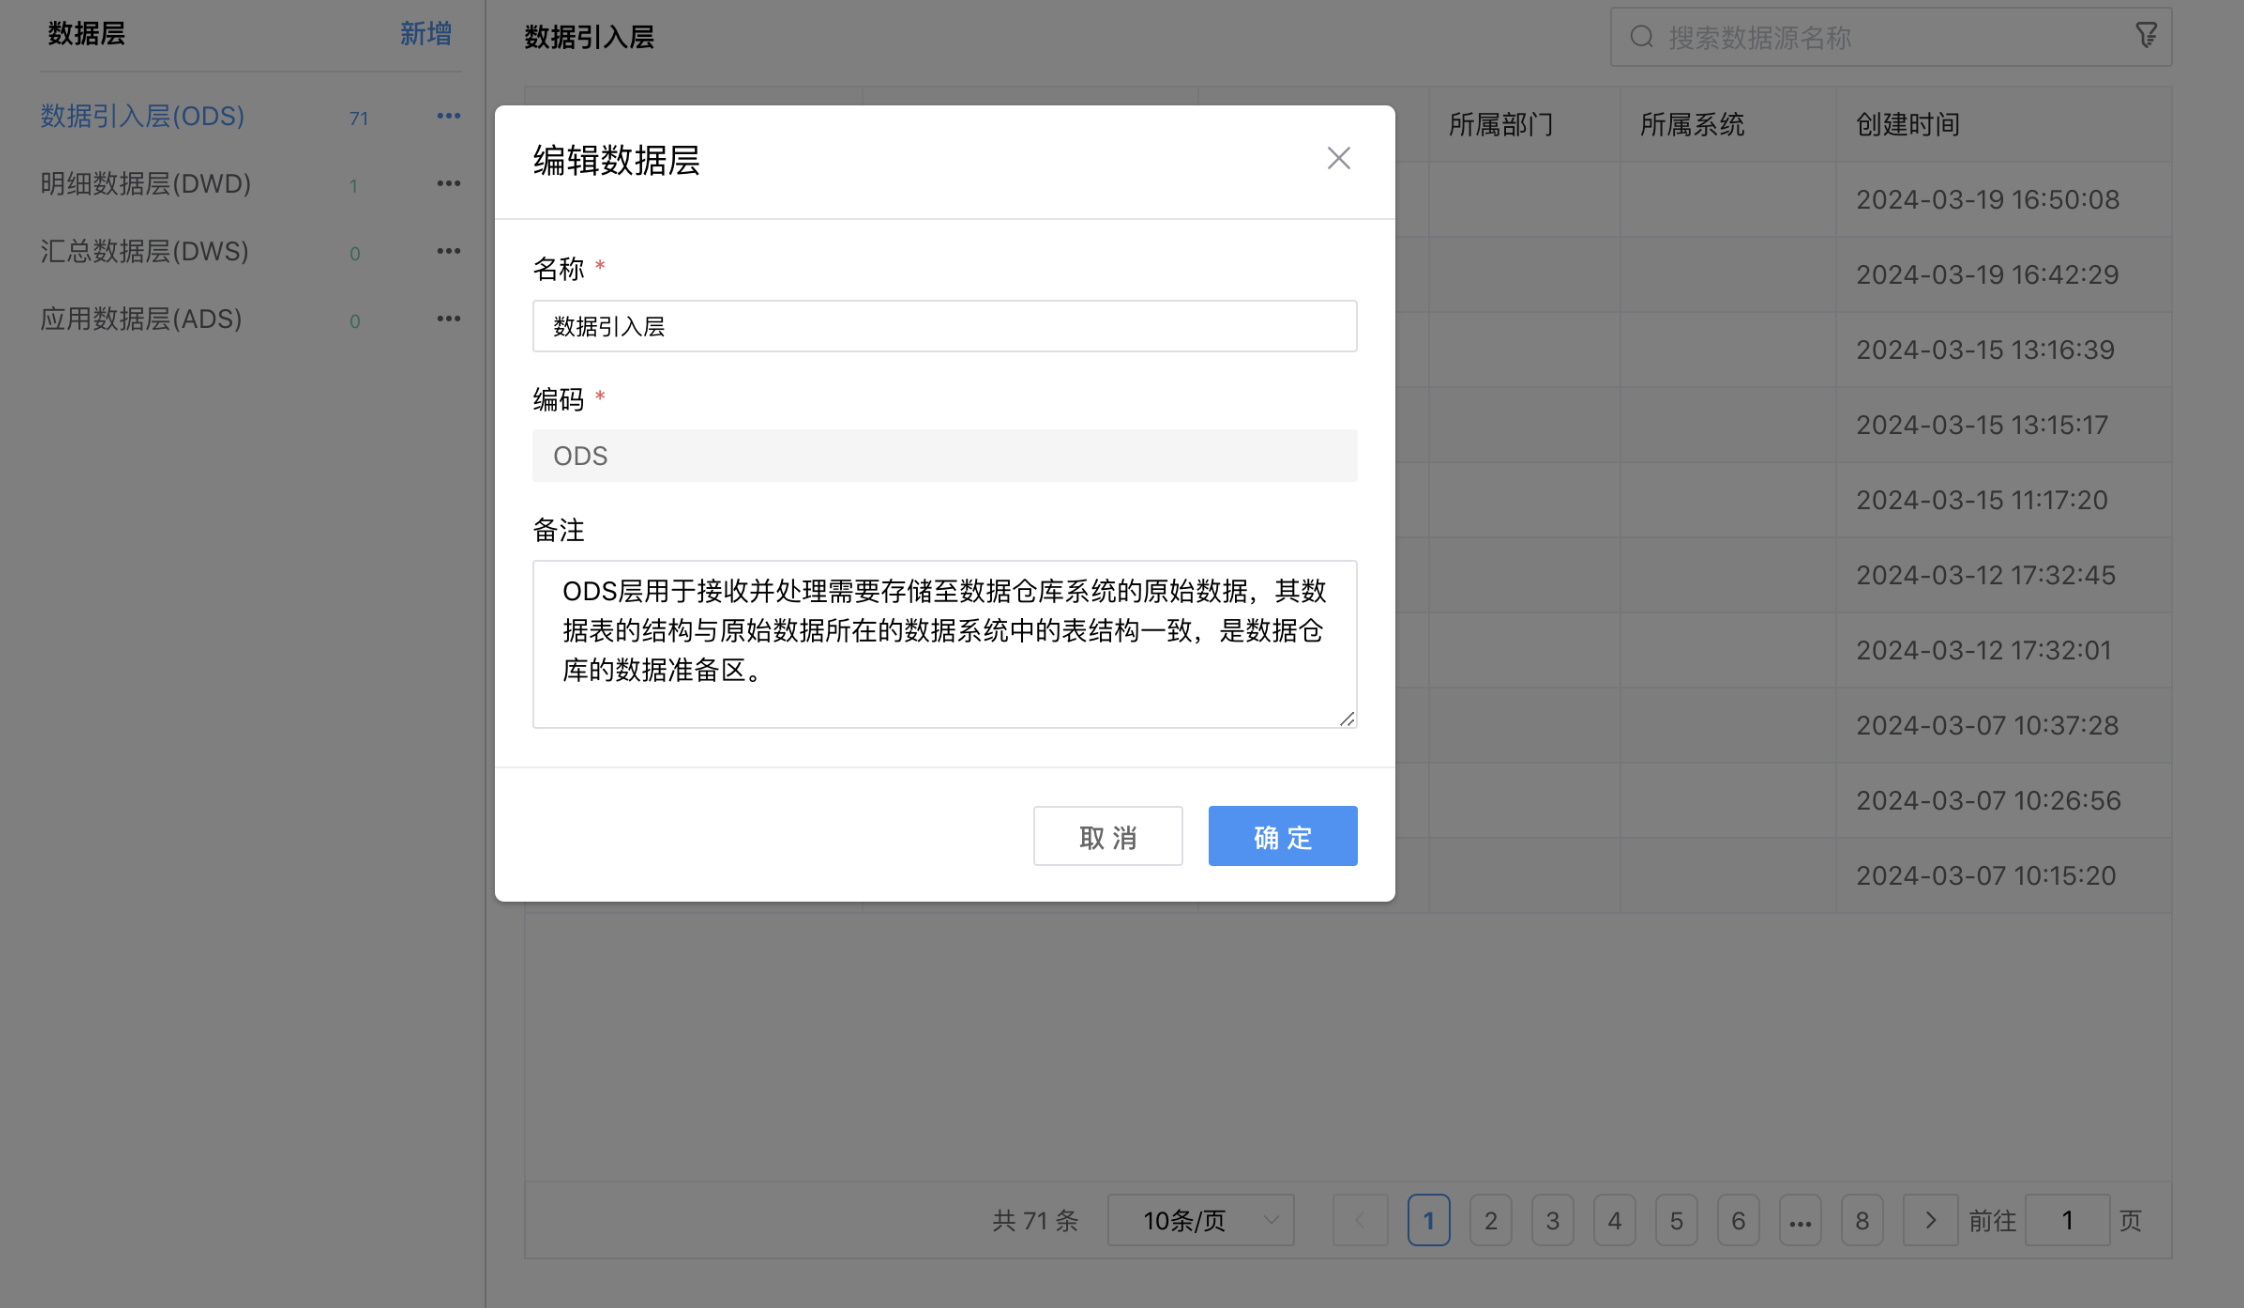Click the search magnifier icon
The image size is (2244, 1308).
point(1640,36)
